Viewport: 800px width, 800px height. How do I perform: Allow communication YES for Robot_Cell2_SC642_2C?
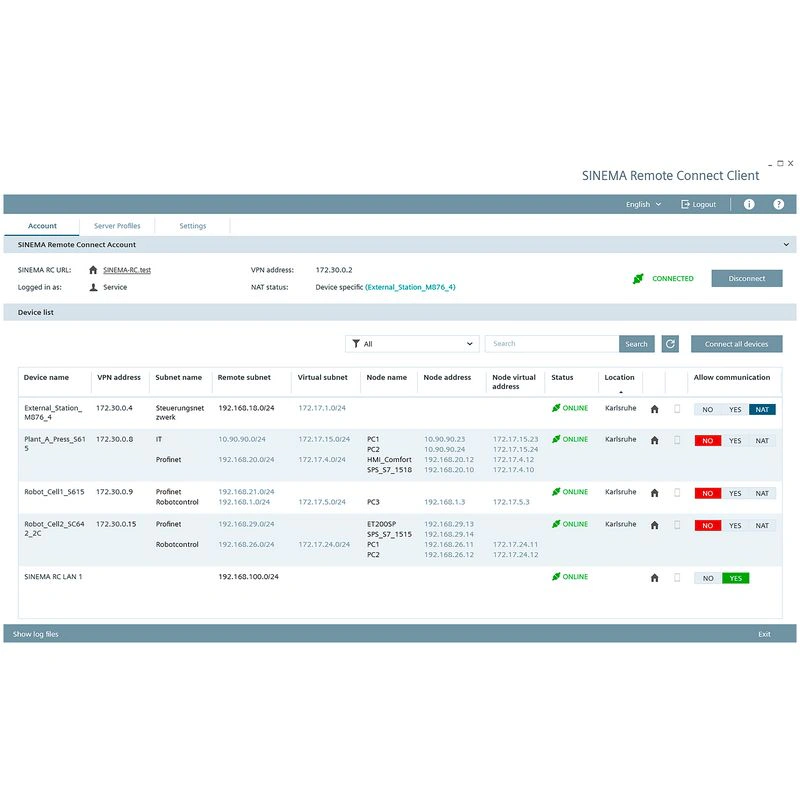point(735,525)
